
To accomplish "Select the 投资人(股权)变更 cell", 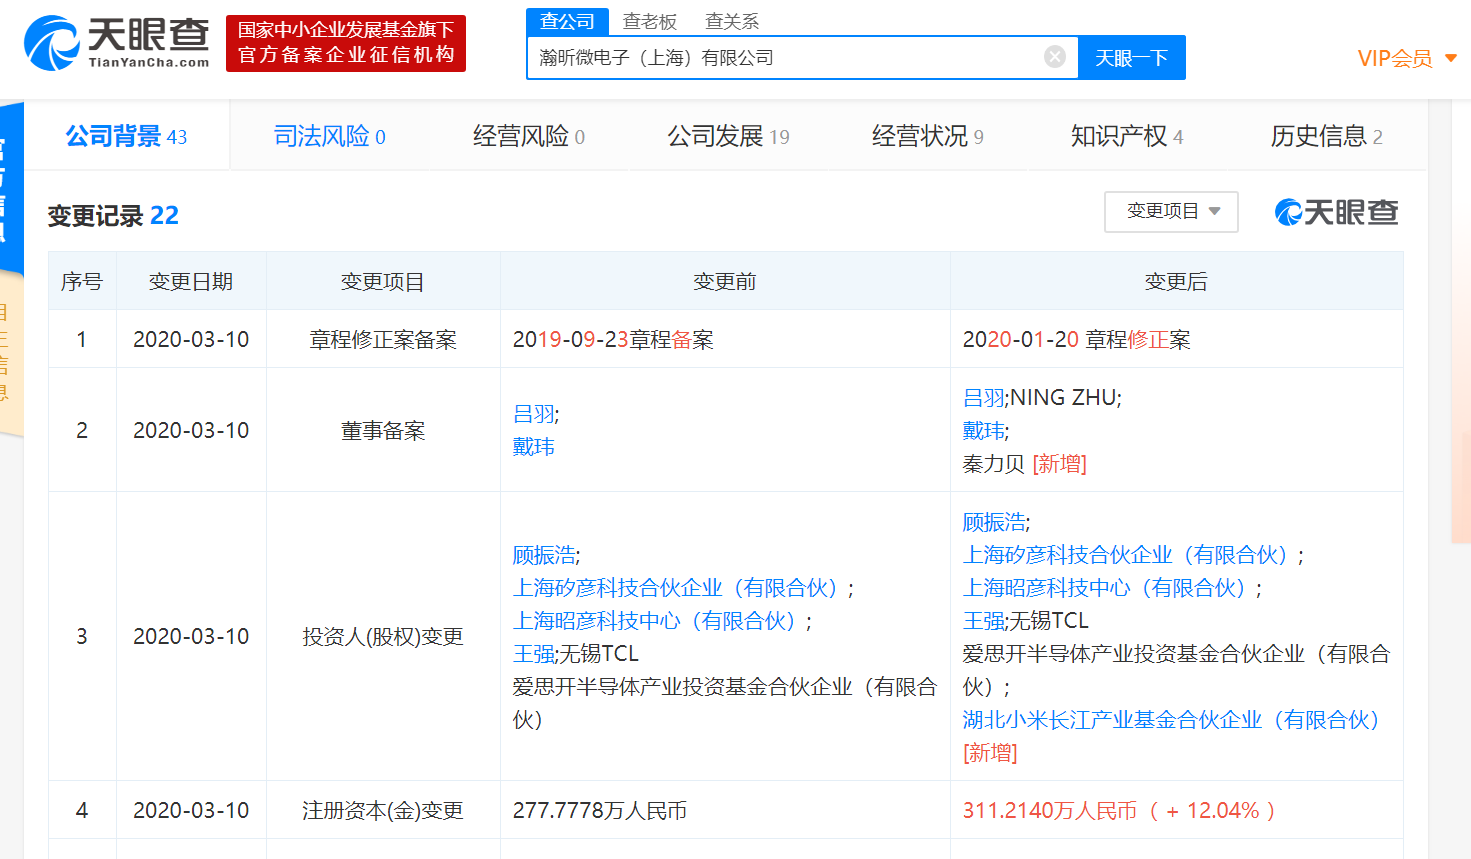I will pyautogui.click(x=383, y=637).
